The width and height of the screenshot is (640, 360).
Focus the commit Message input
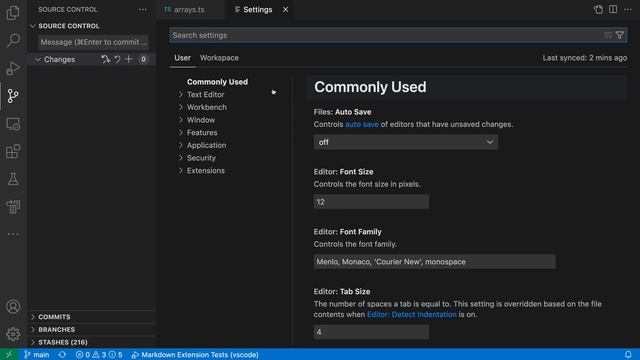point(93,42)
